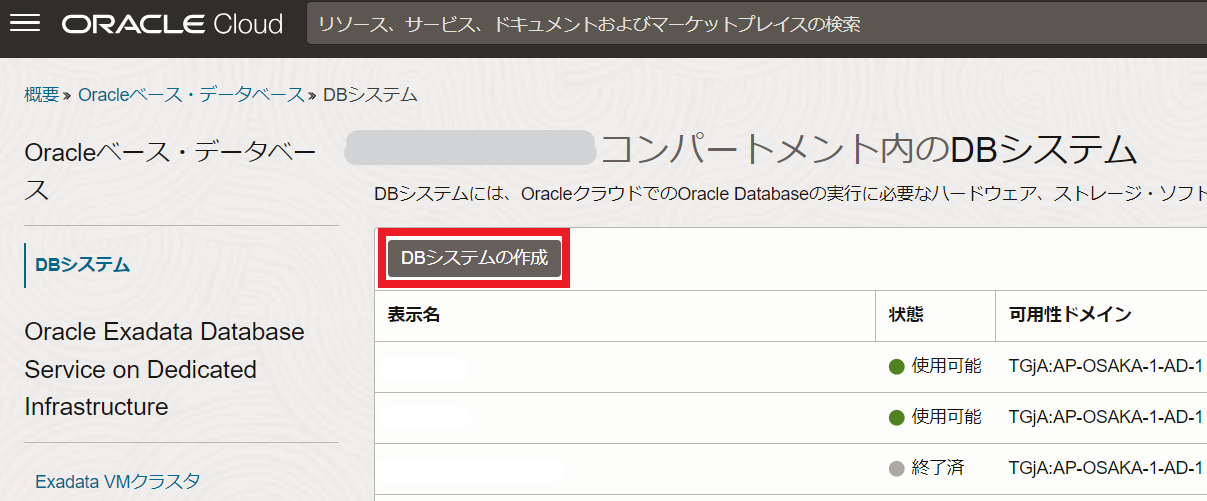
Task: Click the 状態 column header
Action: pos(906,315)
